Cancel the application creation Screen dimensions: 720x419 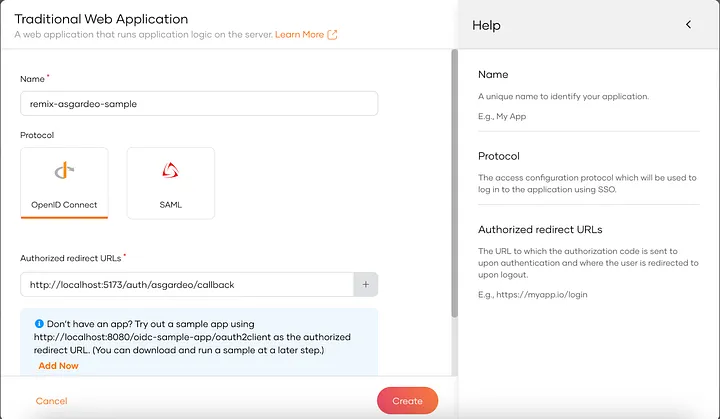pos(51,401)
